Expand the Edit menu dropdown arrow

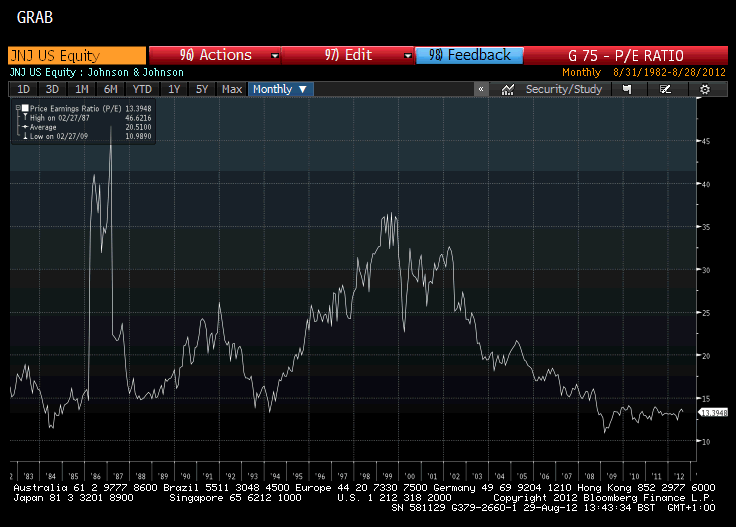point(408,56)
